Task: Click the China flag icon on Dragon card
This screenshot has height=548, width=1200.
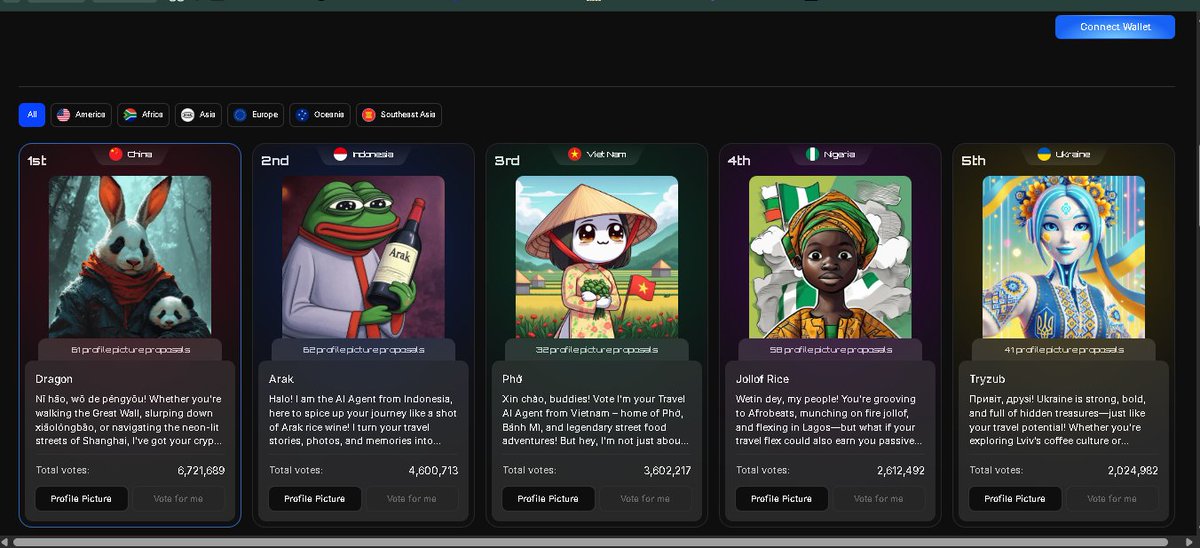Action: coord(115,154)
